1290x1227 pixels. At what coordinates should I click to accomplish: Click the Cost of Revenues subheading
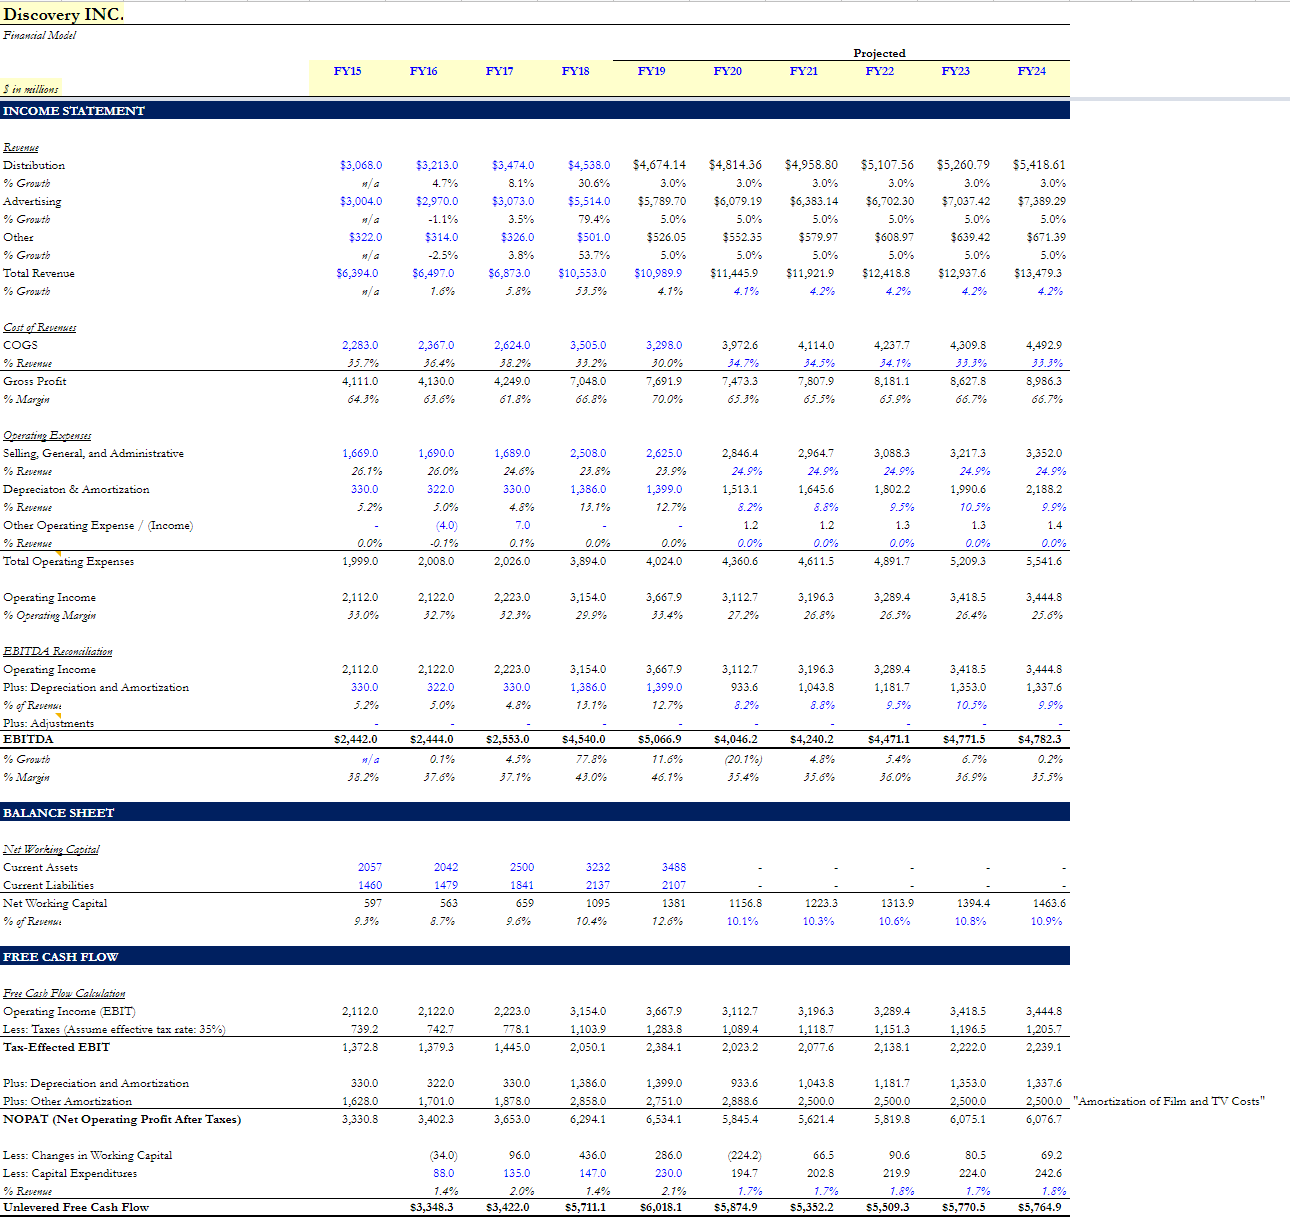point(40,327)
